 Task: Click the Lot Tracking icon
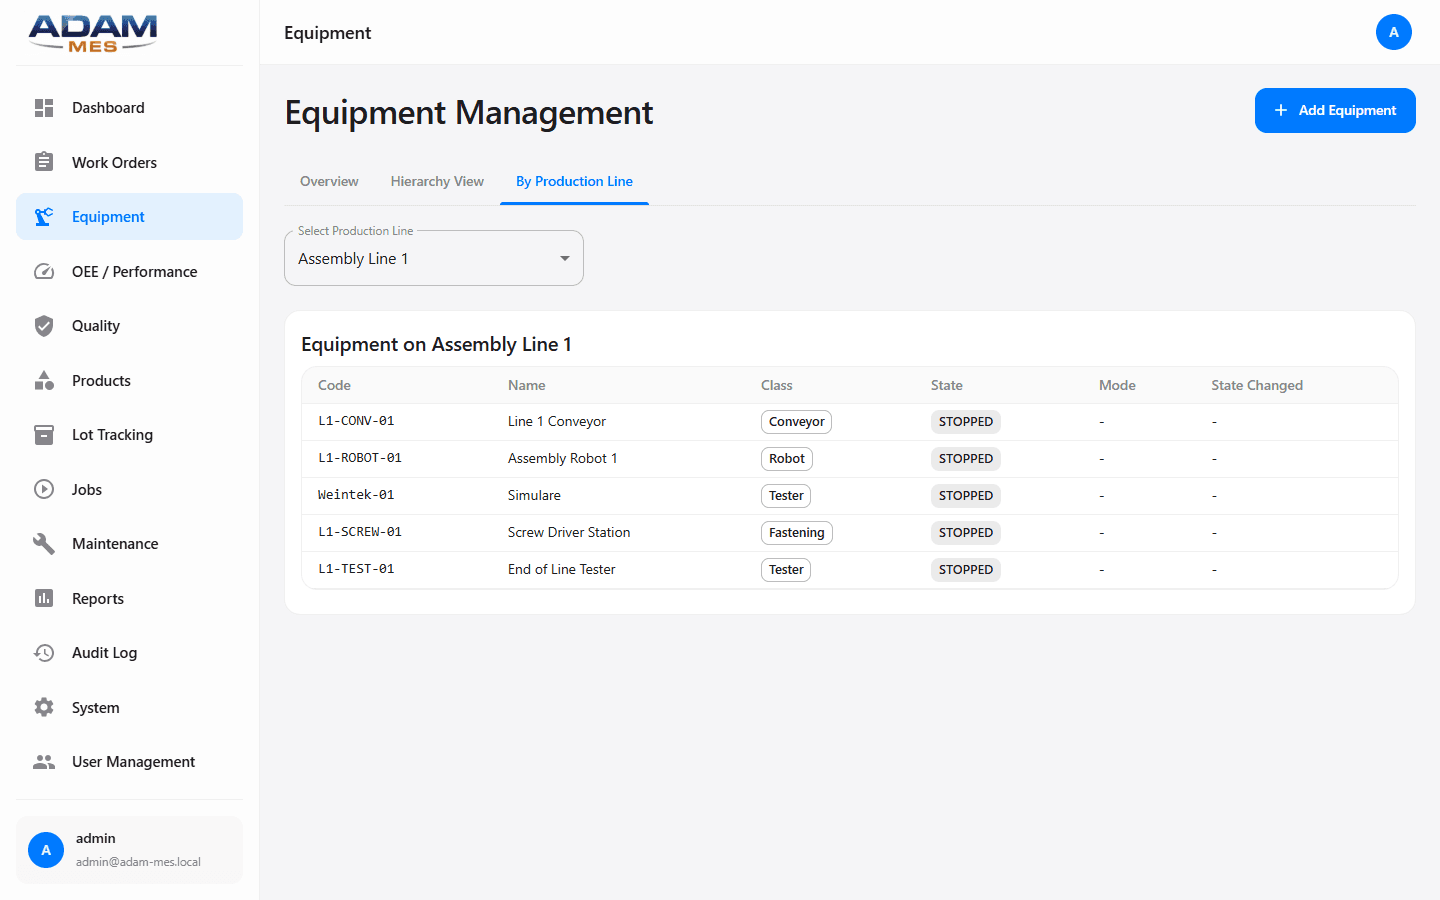click(44, 434)
